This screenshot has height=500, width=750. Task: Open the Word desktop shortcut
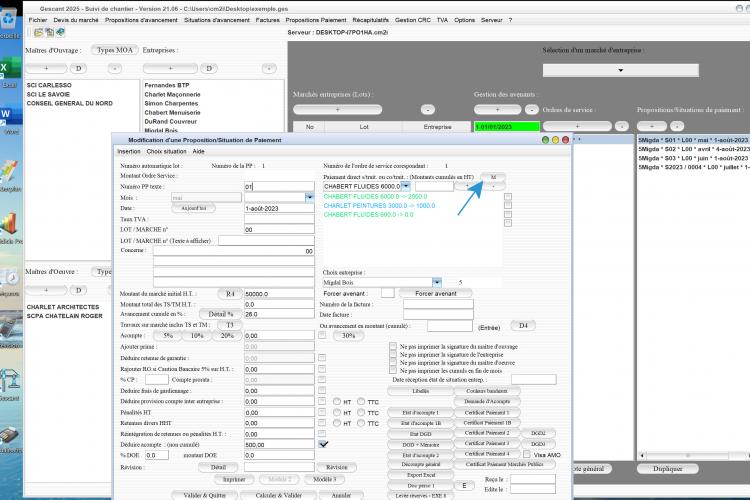click(x=10, y=116)
